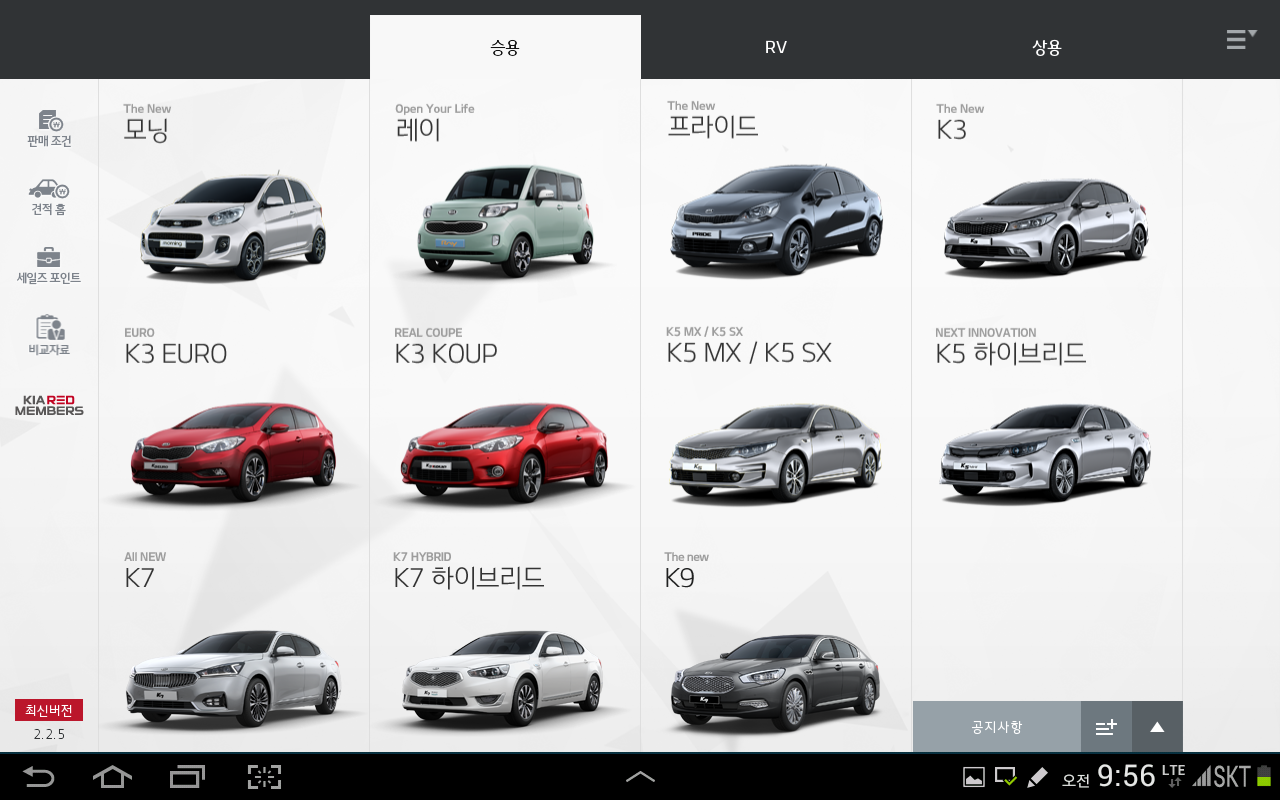Select the silver The New K3 car image
Image resolution: width=1280 pixels, height=800 pixels.
click(1046, 227)
